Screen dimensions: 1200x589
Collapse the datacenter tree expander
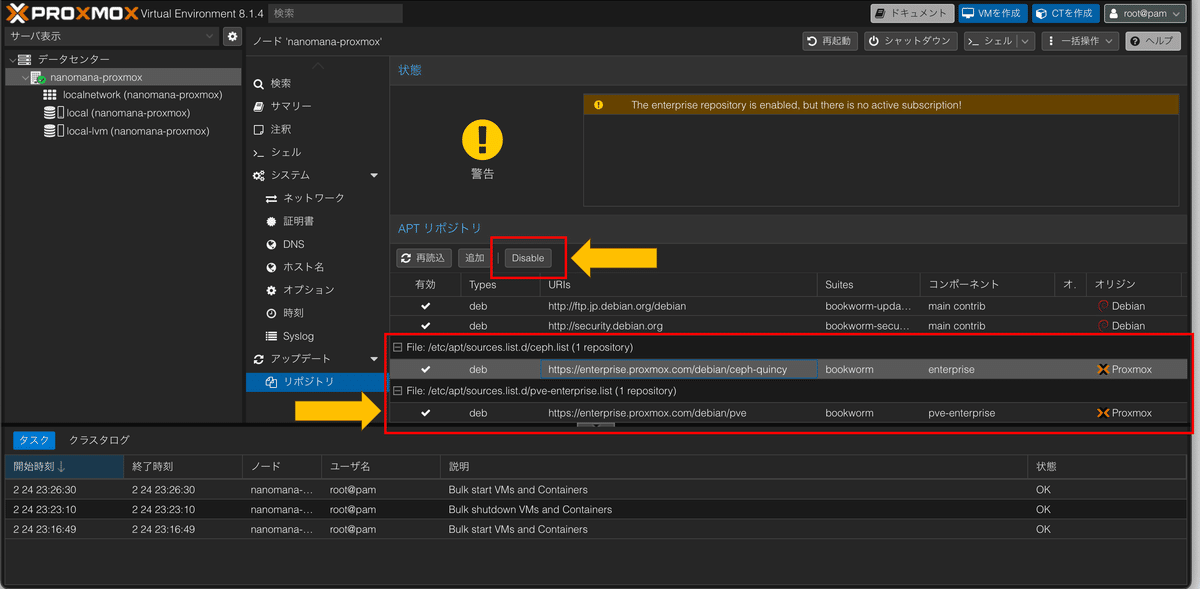tap(12, 59)
